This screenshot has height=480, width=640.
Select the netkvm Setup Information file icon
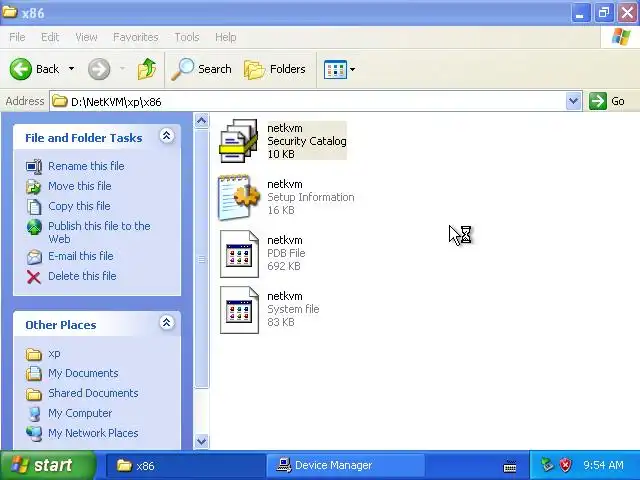coord(239,197)
